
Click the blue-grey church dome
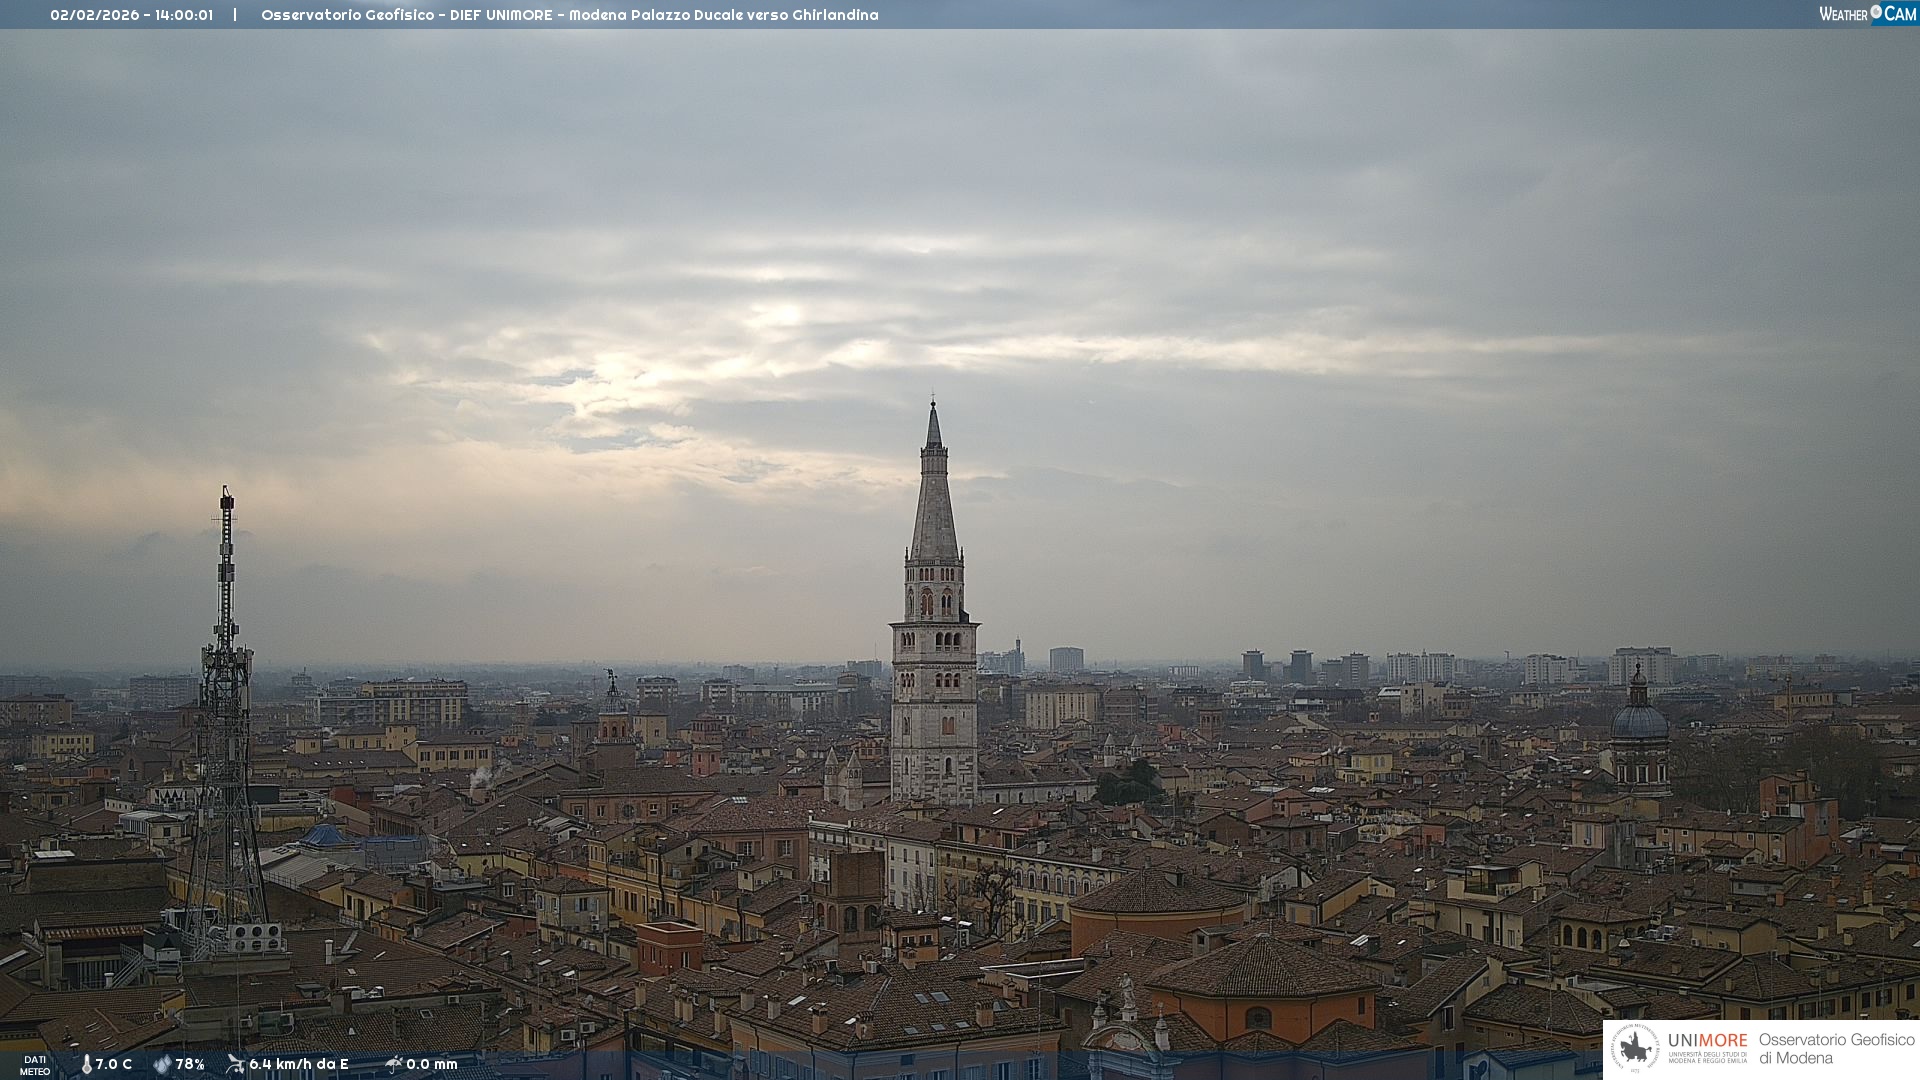point(1639,720)
